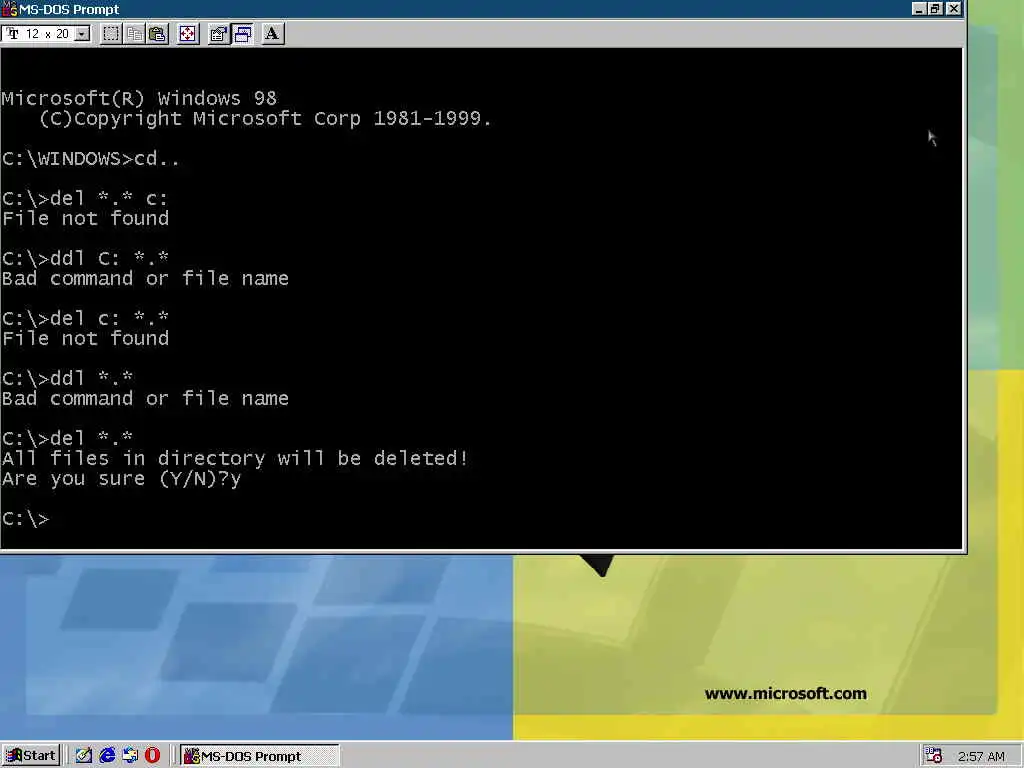Screen dimensions: 1024x768
Task: Launch Internet Explorer from quick launch
Action: (107, 756)
